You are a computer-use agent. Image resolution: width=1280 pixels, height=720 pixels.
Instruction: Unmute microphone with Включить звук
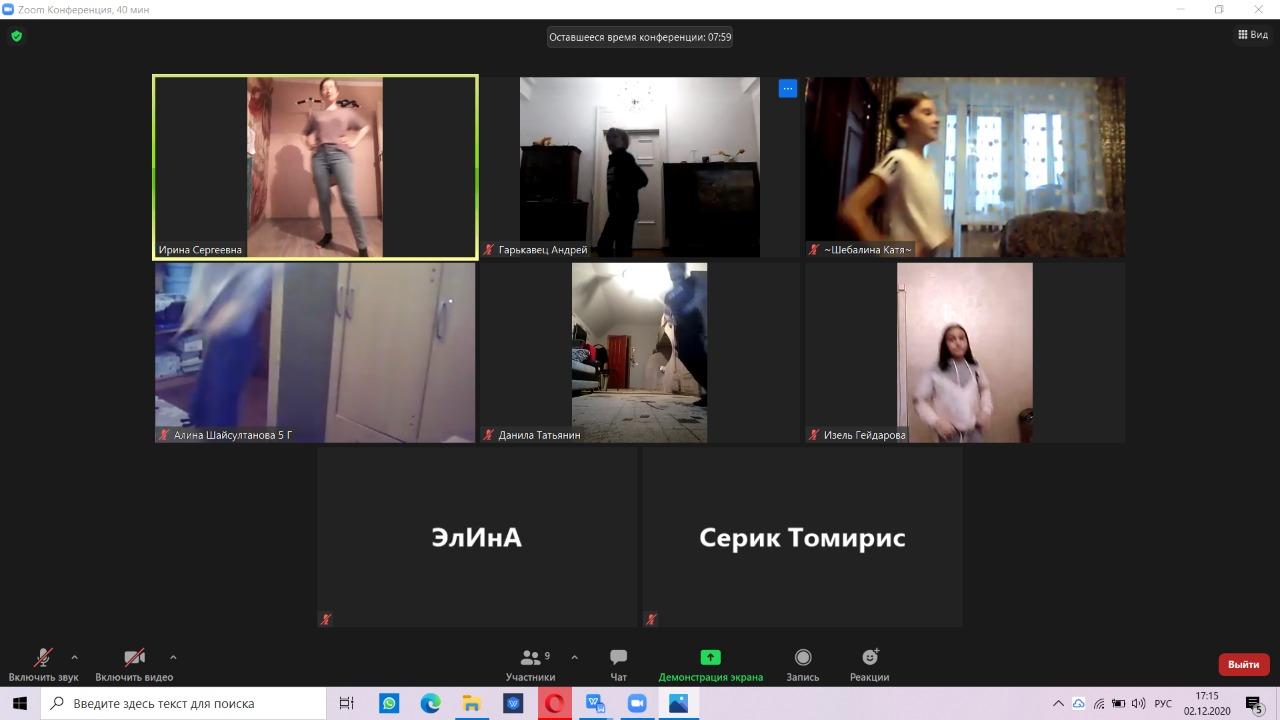43,664
